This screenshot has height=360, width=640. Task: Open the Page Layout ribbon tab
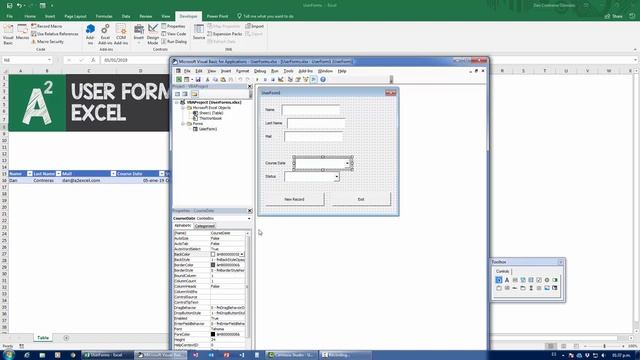click(76, 16)
